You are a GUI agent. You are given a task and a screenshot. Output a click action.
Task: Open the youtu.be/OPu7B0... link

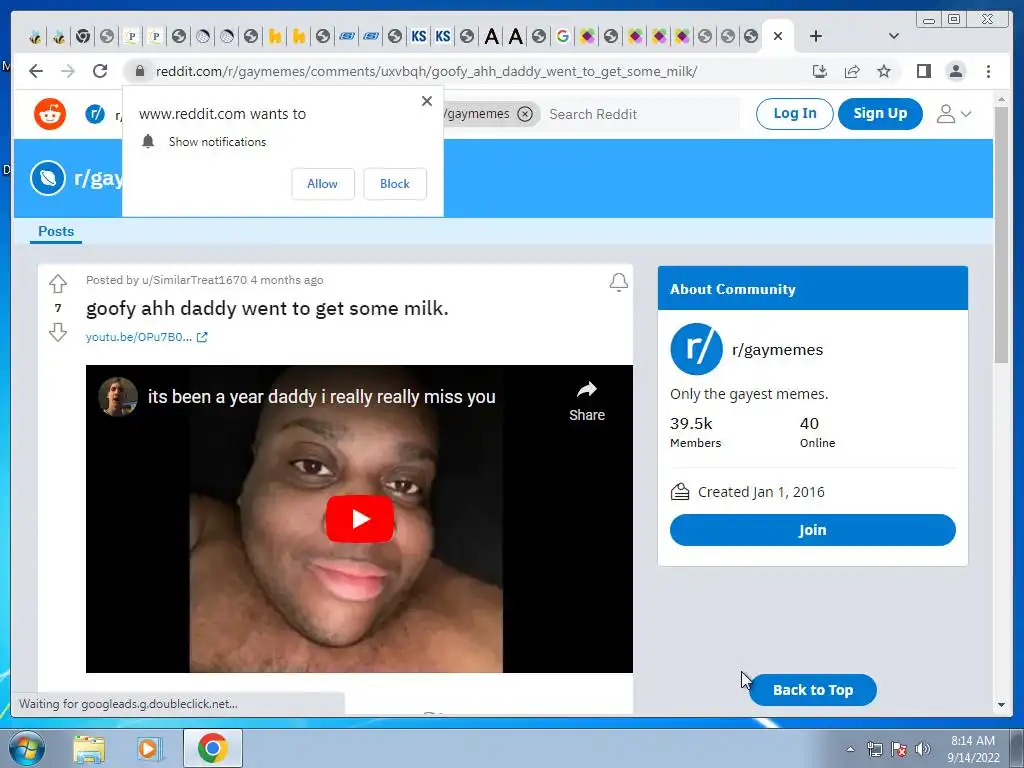(146, 337)
